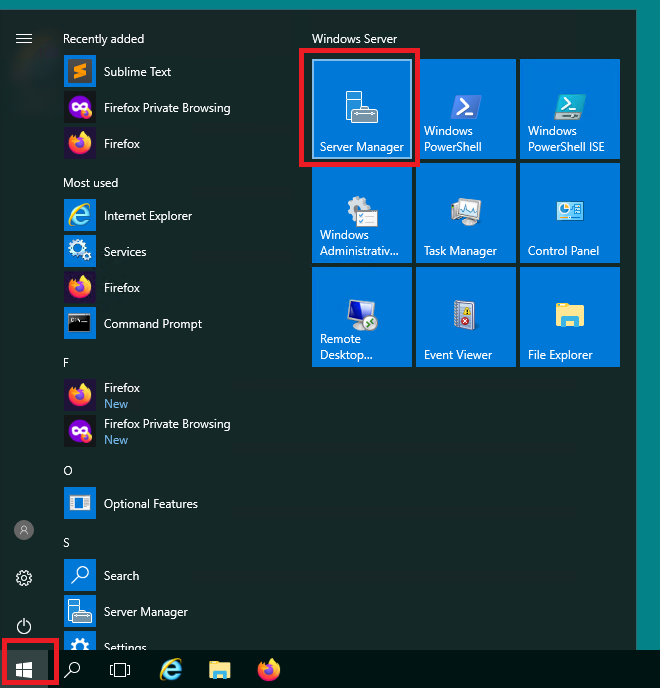Click the letter O section header
This screenshot has width=660, height=688.
[x=68, y=470]
